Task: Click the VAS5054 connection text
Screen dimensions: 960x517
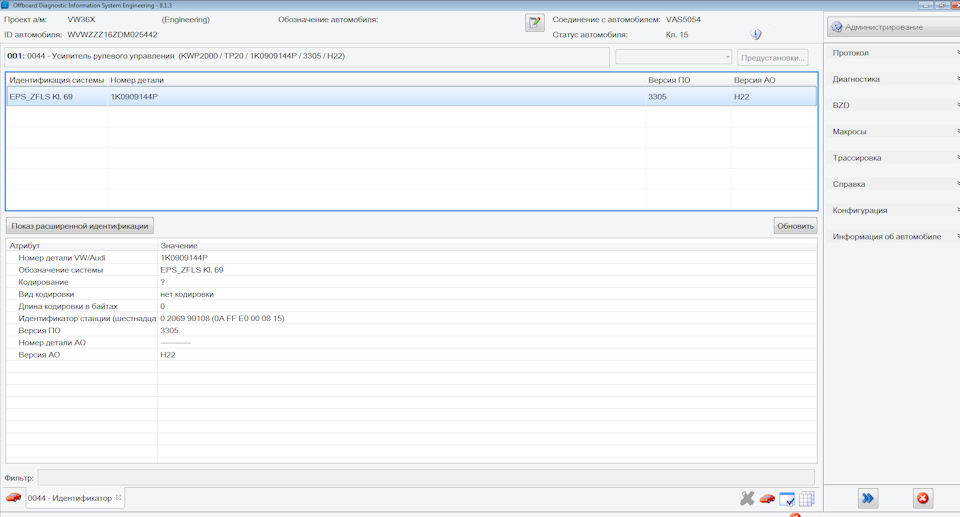Action: coord(683,20)
